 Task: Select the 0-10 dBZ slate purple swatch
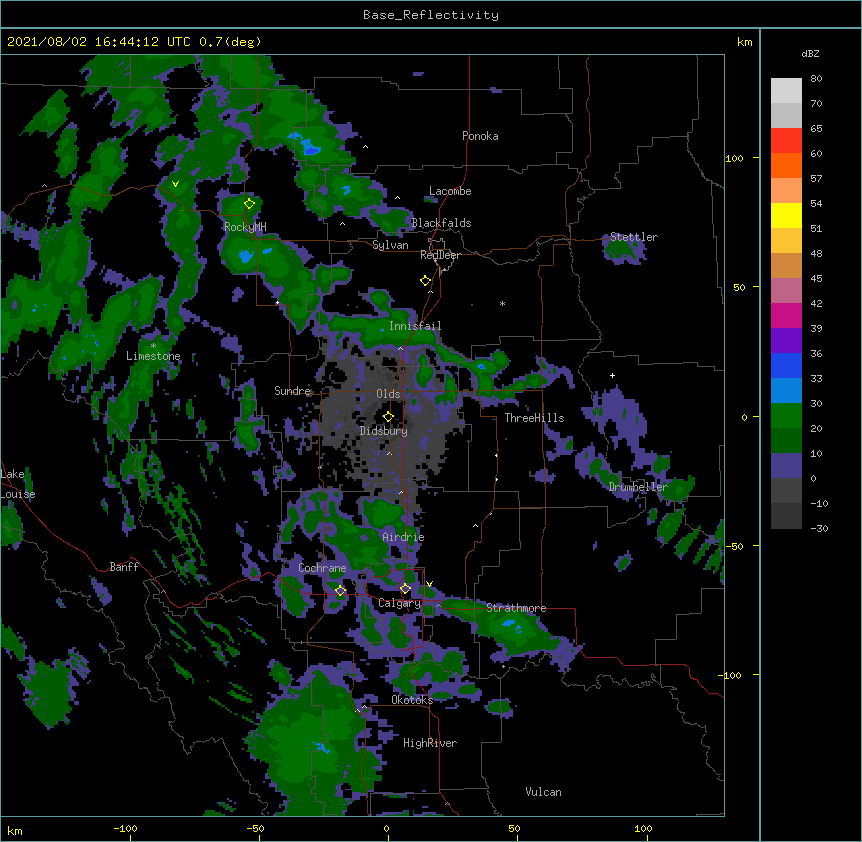pos(786,466)
